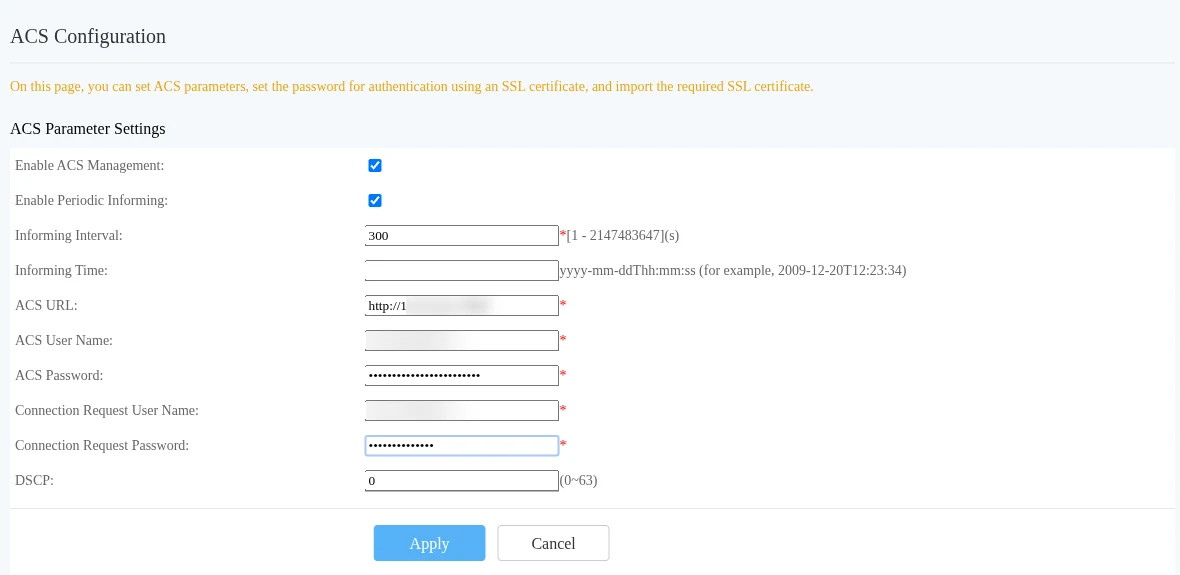Click the "[1 - 2147483647](s)" range hint
Screen dimensions: 1180x575
[623, 236]
